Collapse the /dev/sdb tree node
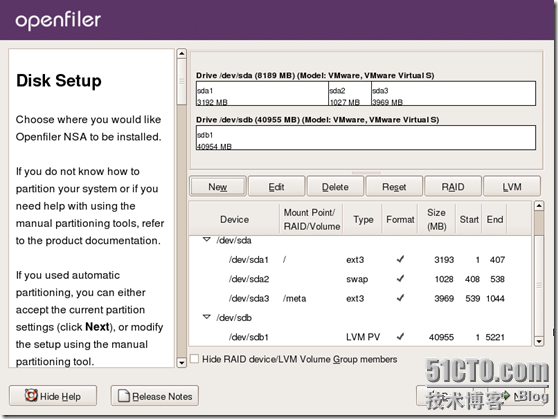The width and height of the screenshot is (558, 419). pyautogui.click(x=206, y=316)
